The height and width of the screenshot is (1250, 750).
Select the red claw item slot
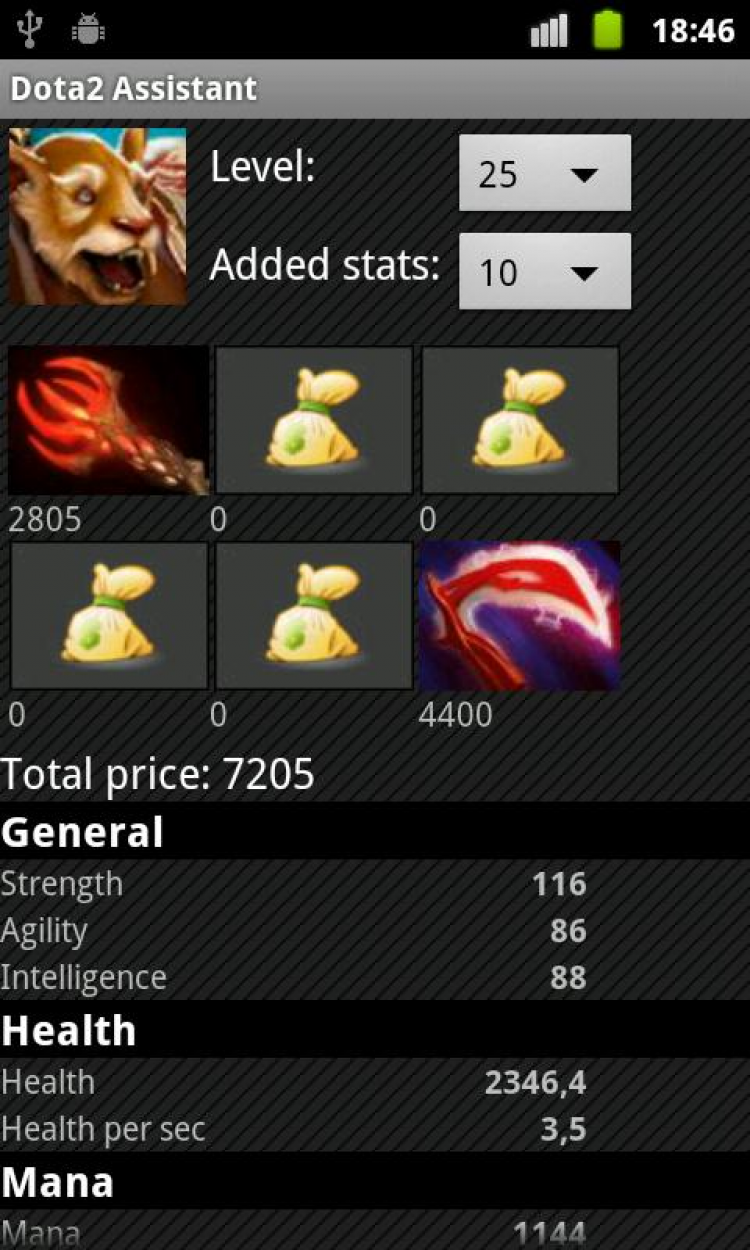(x=109, y=420)
